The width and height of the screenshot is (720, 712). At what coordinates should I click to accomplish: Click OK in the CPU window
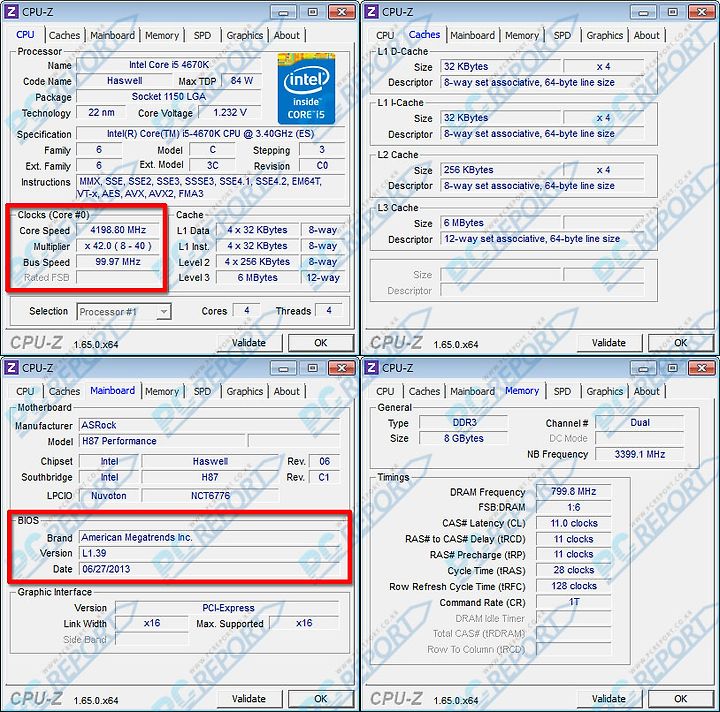tap(321, 343)
